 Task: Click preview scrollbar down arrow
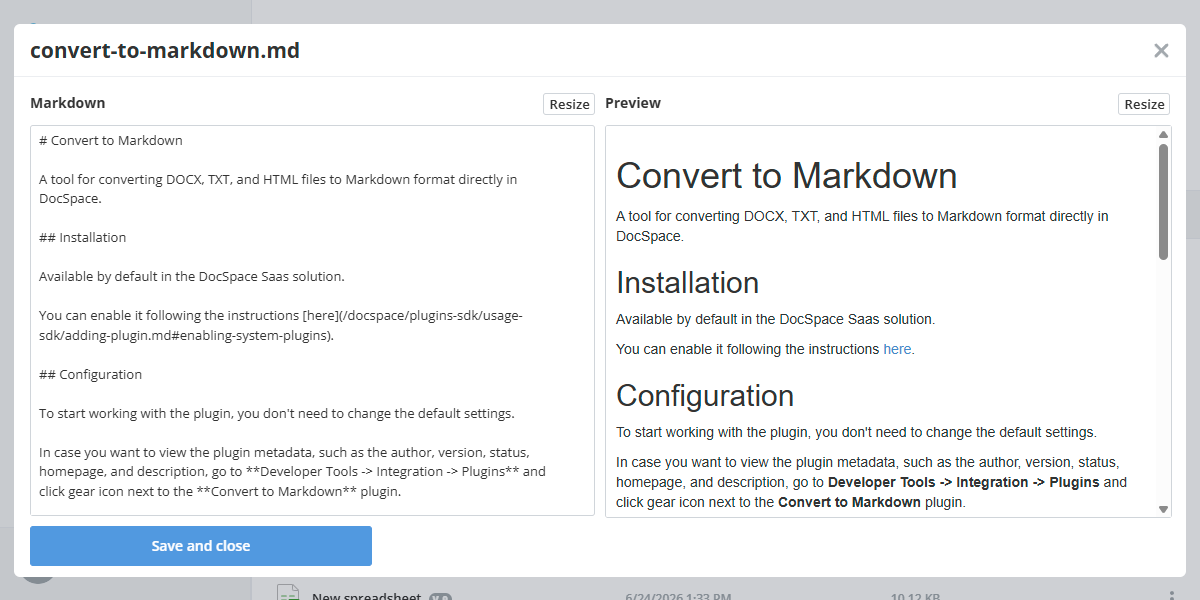(1163, 509)
